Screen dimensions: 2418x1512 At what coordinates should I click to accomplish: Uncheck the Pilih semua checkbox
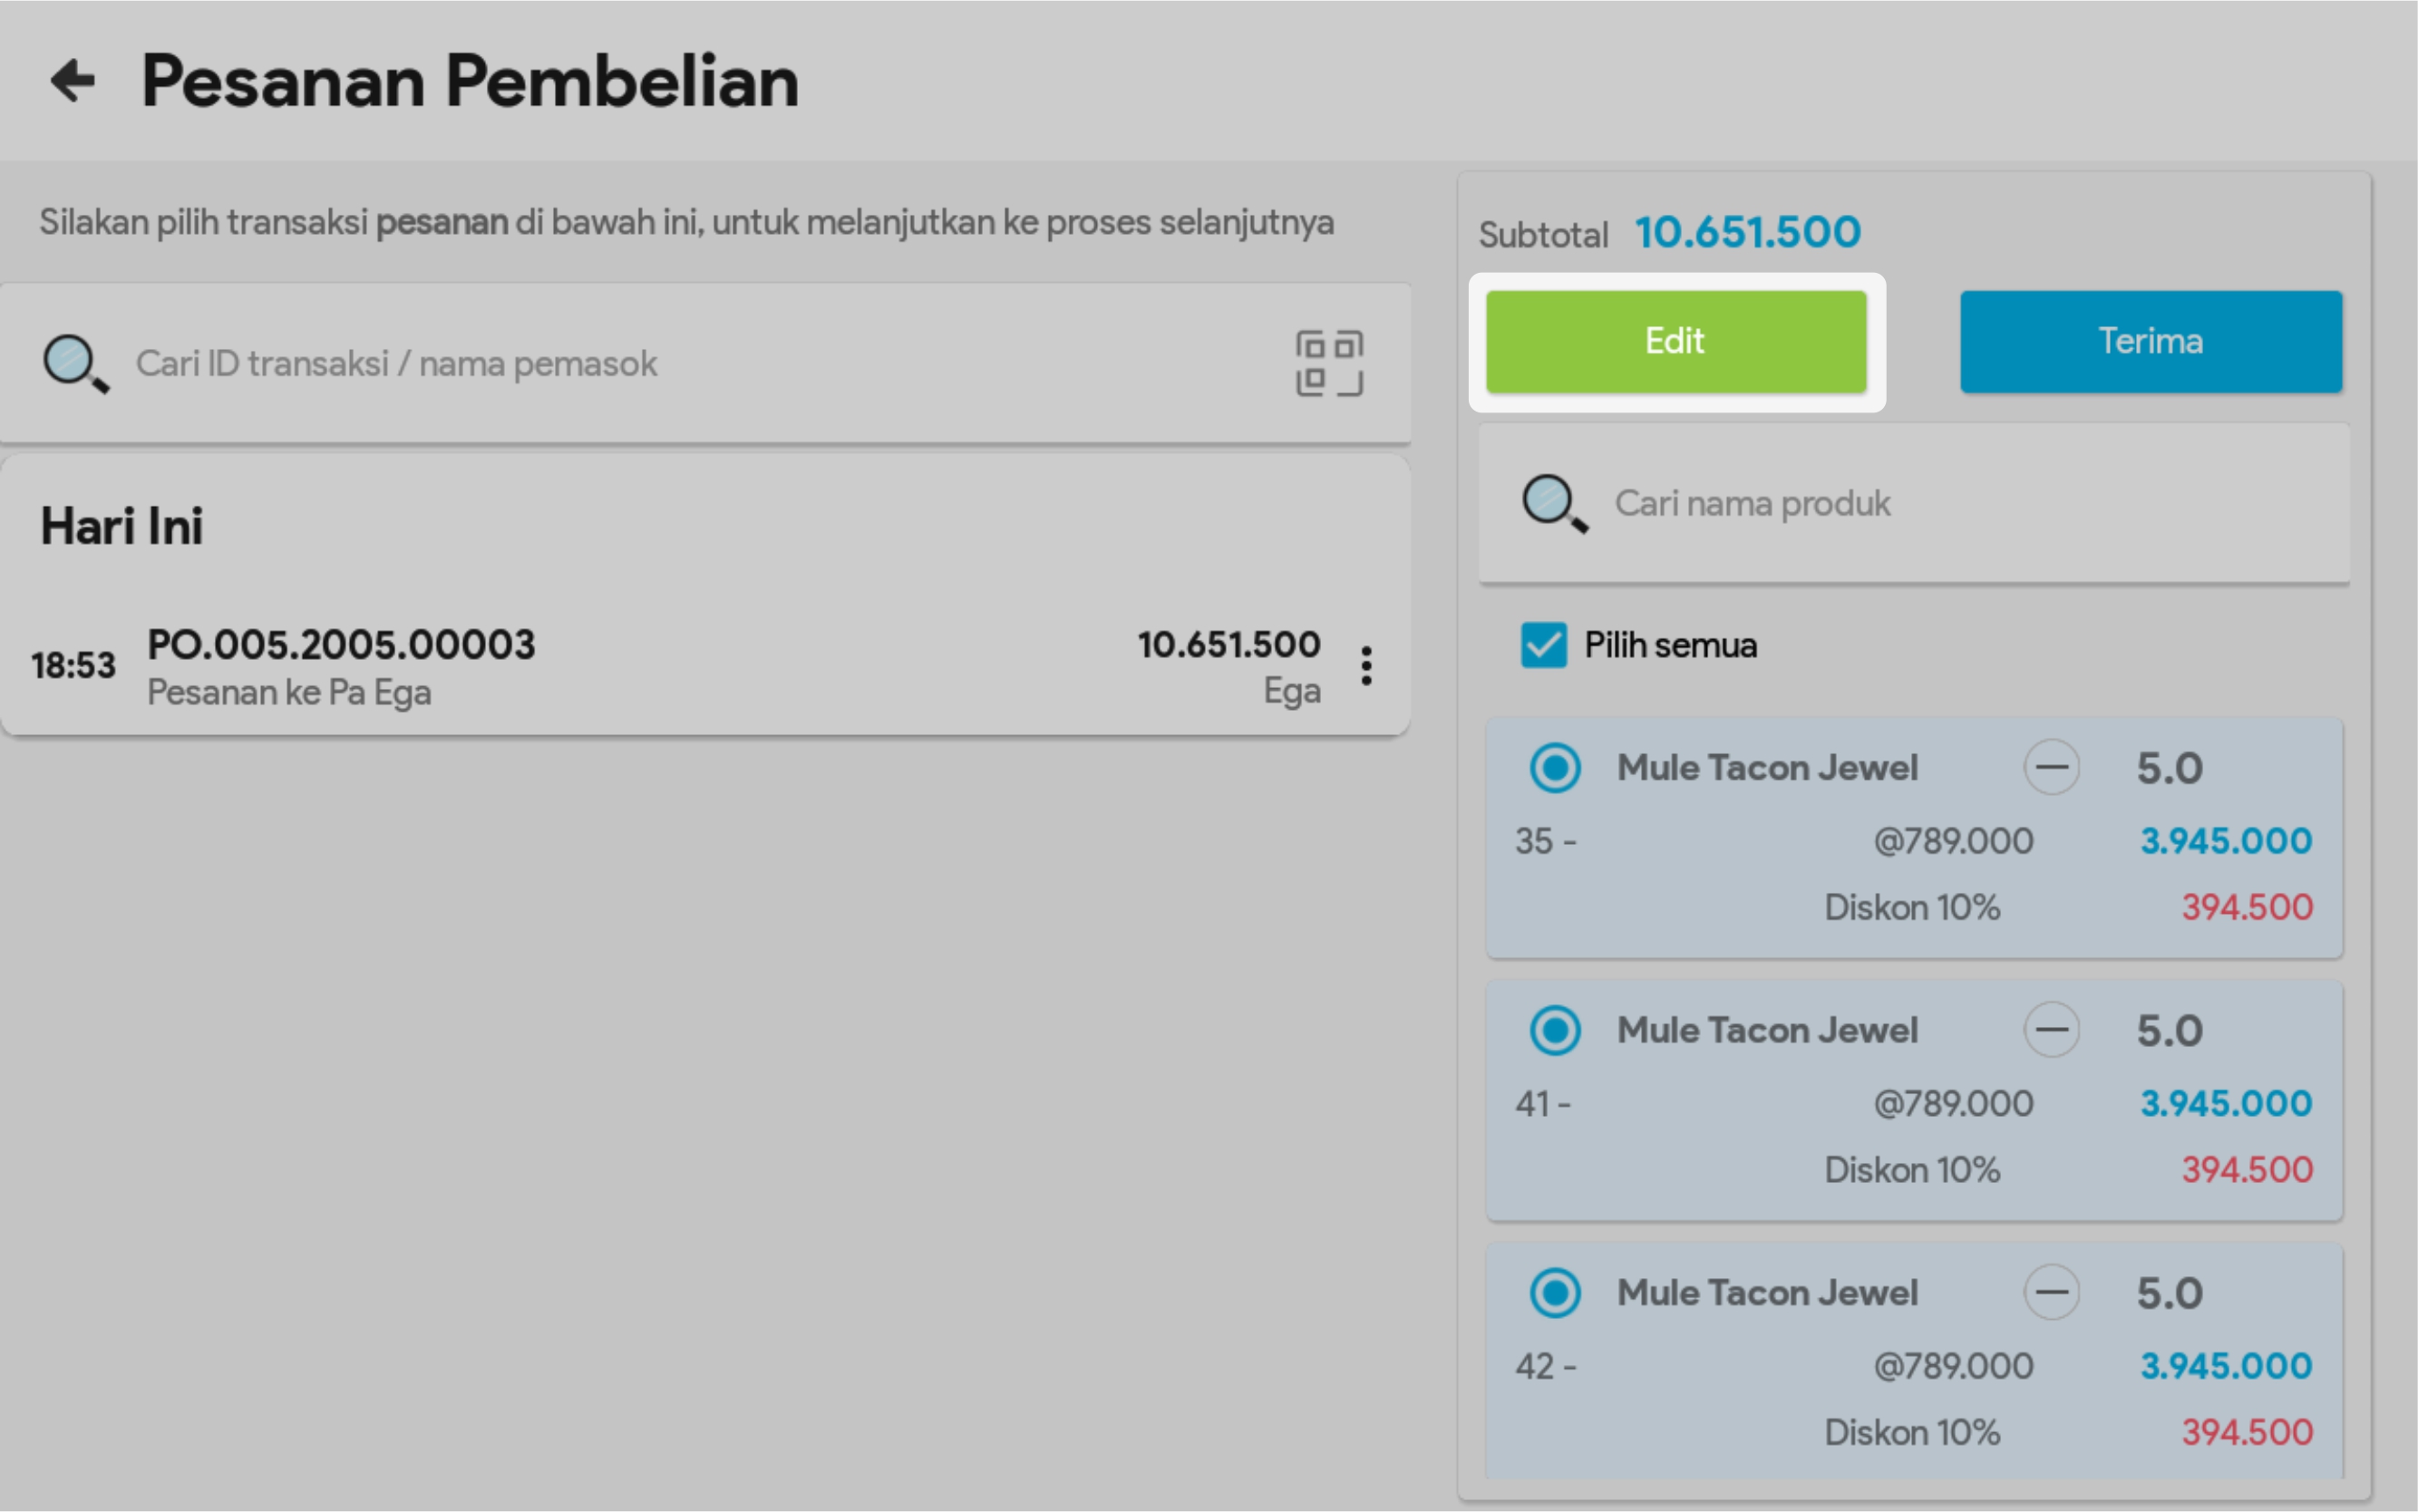click(x=1543, y=645)
